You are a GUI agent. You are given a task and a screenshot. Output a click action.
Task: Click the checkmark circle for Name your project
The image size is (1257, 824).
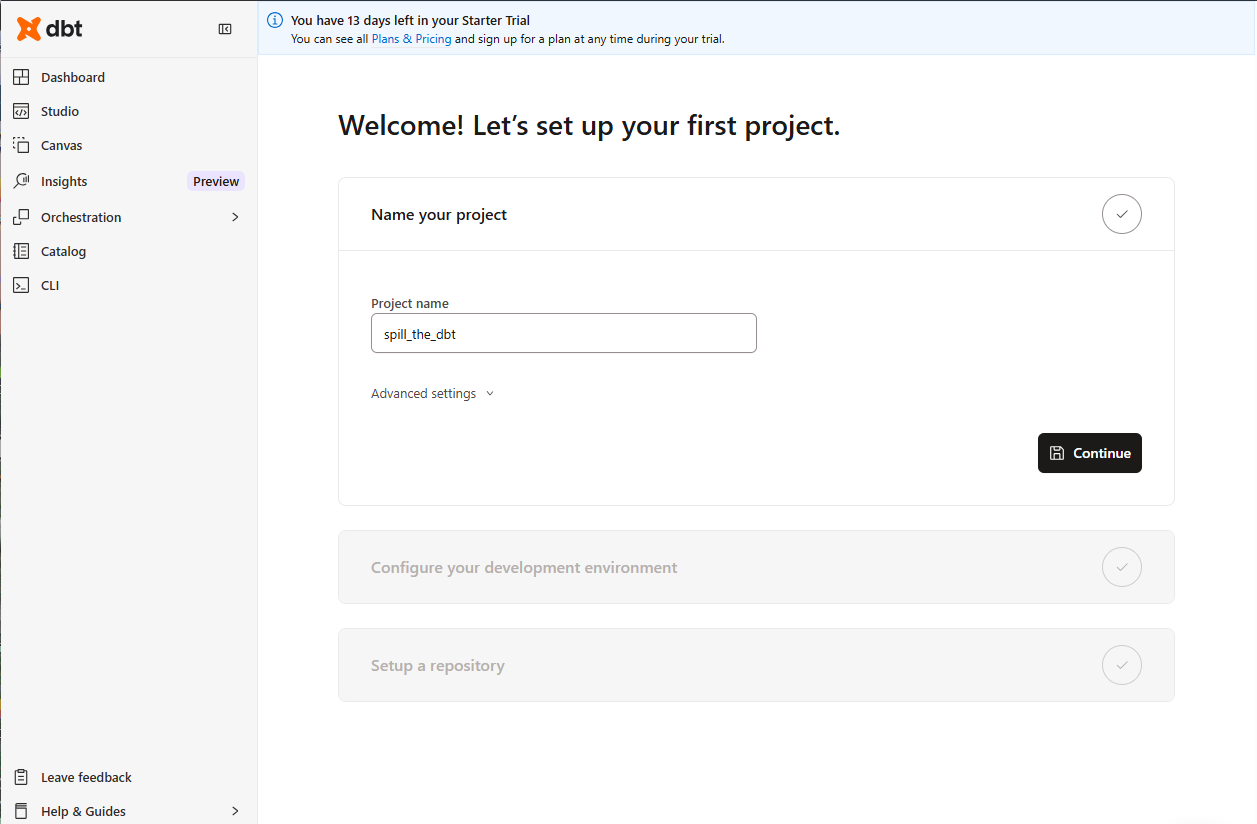tap(1122, 214)
